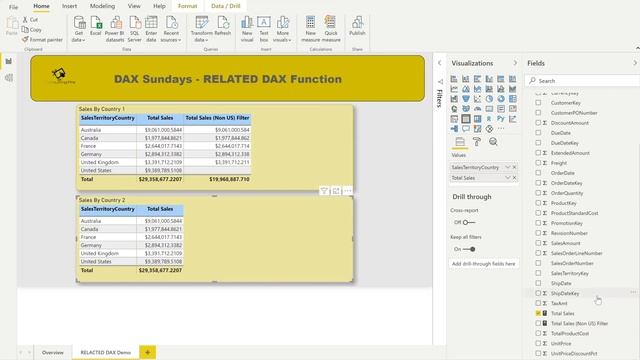
Task: Toggle the Keep all filters switch
Action: (469, 249)
